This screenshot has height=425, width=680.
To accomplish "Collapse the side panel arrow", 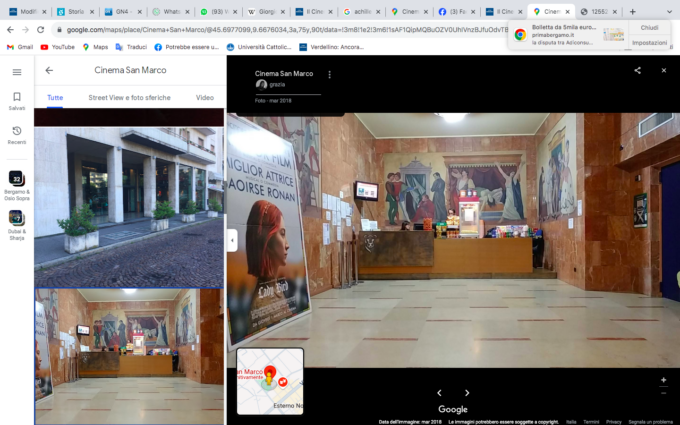I will pos(231,241).
